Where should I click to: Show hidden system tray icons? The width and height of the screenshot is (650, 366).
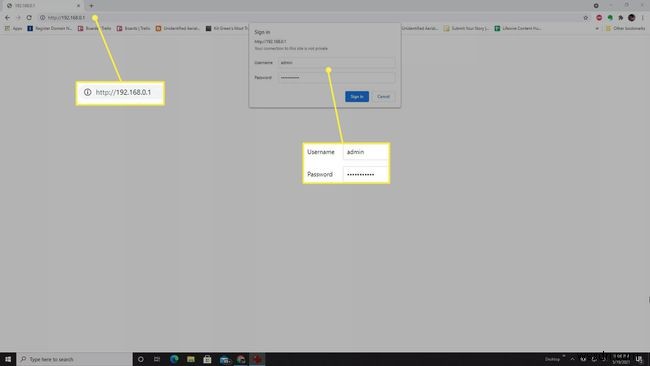coord(572,359)
